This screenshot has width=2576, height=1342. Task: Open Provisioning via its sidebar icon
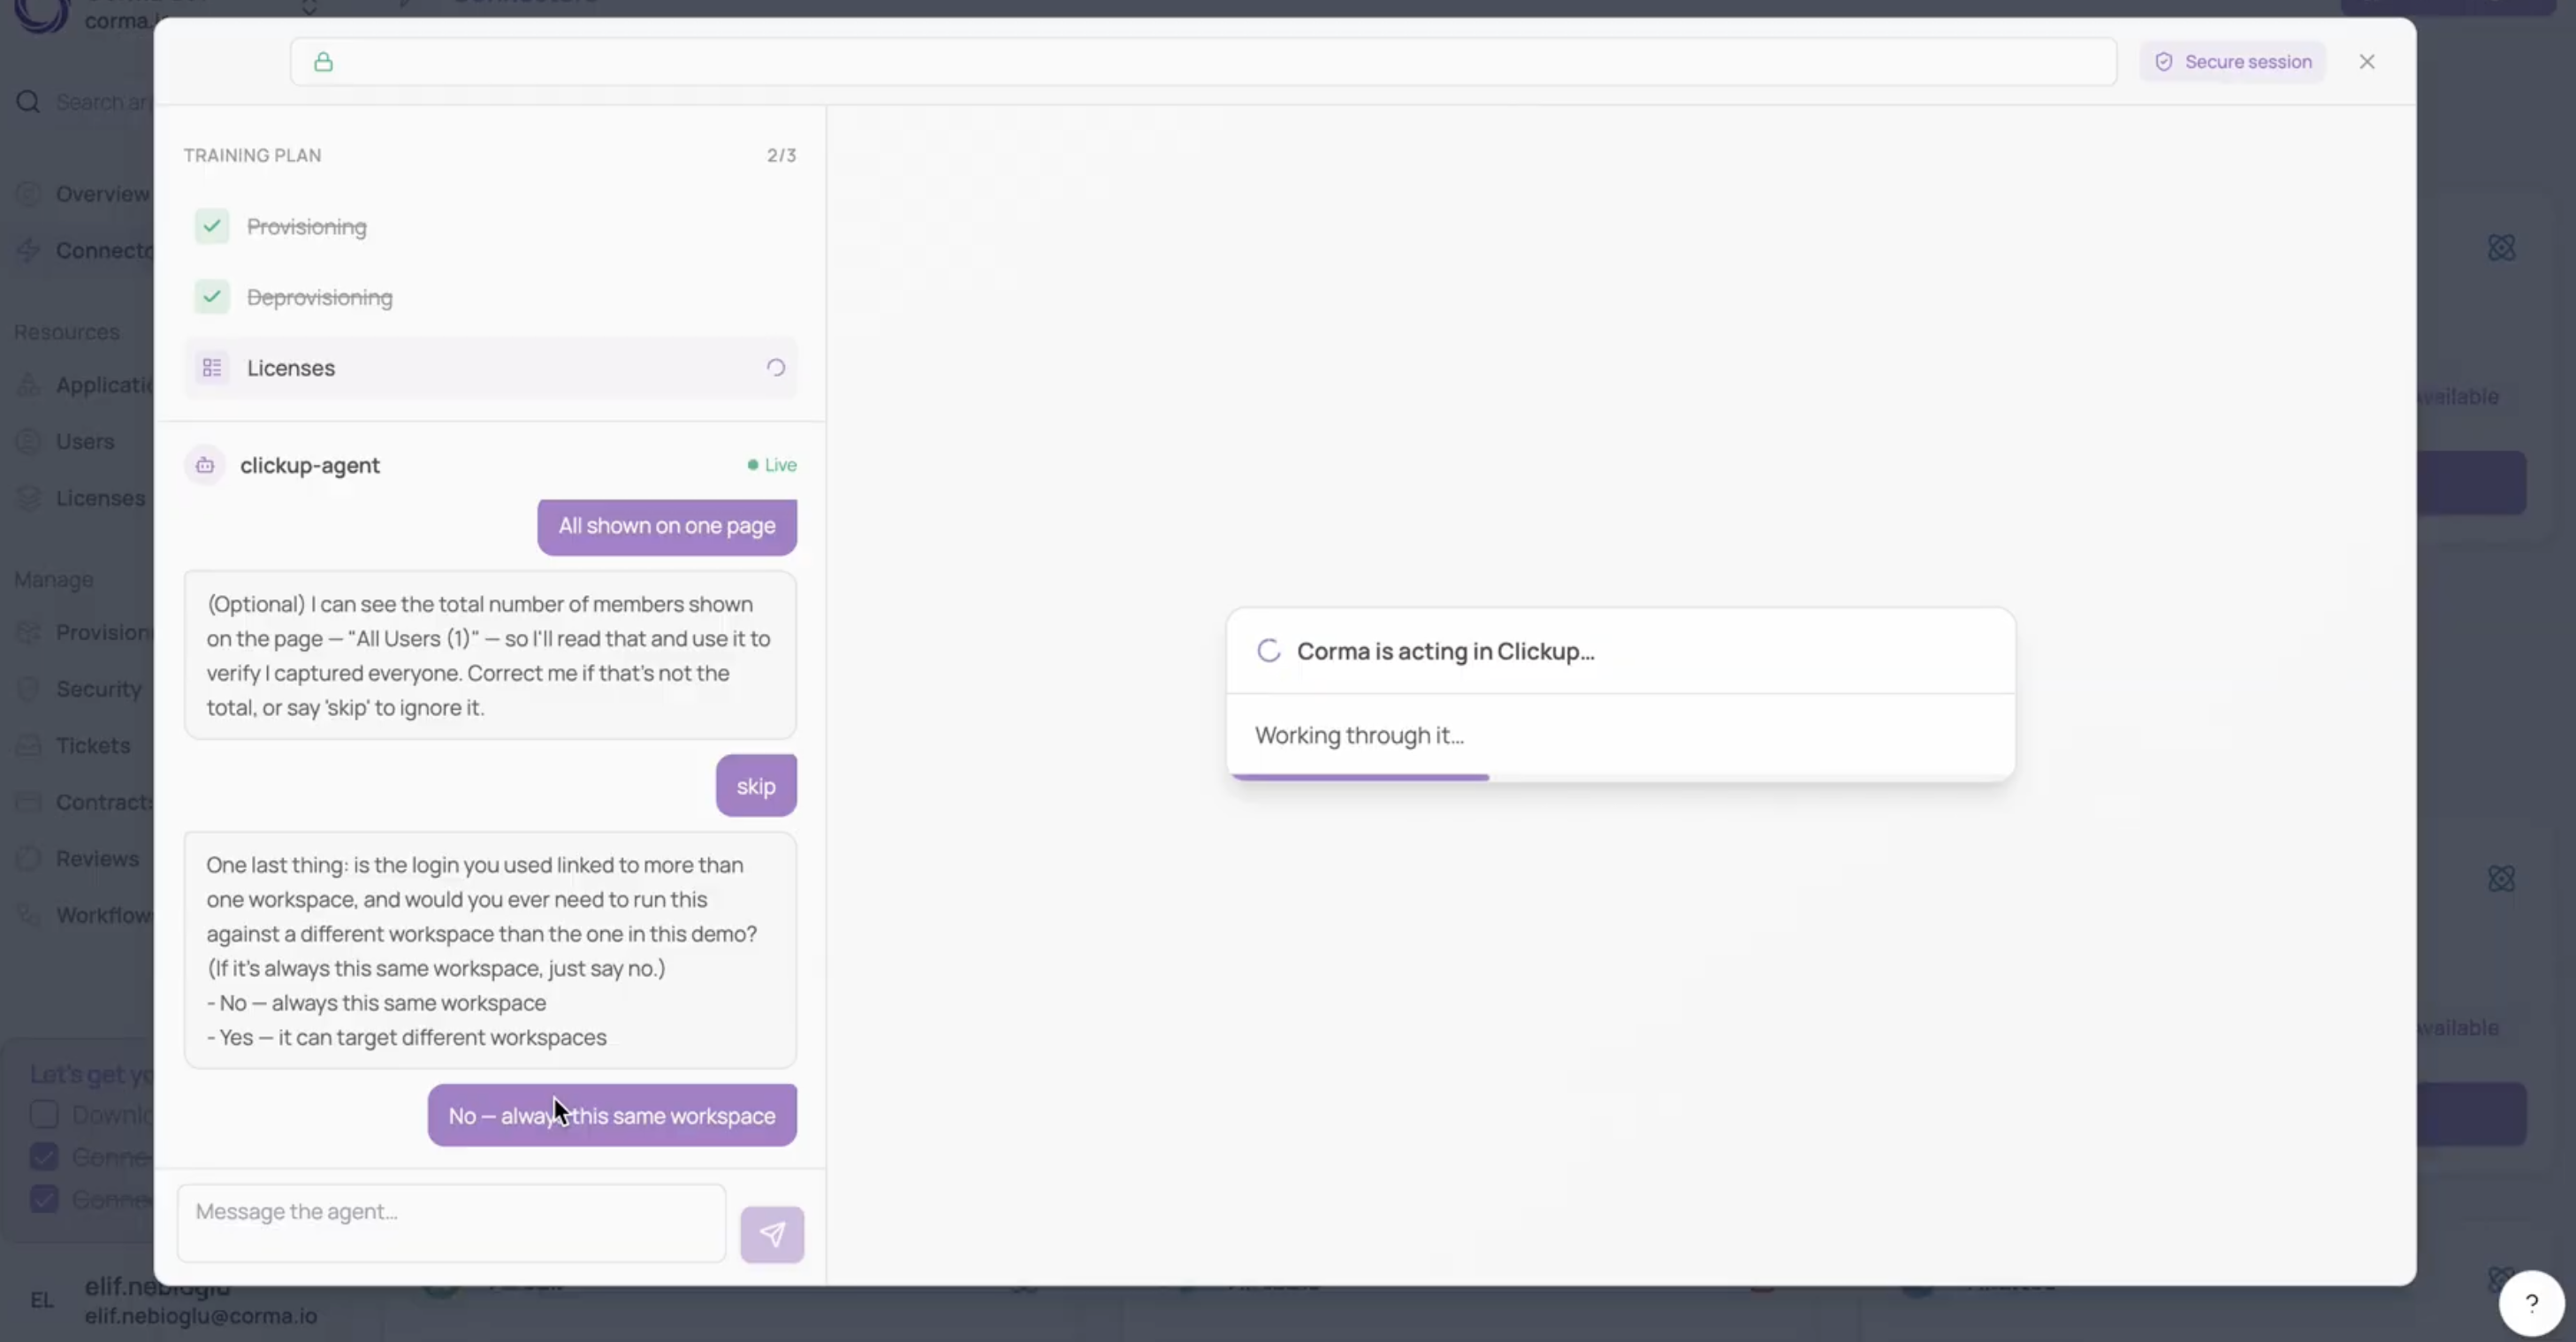28,633
